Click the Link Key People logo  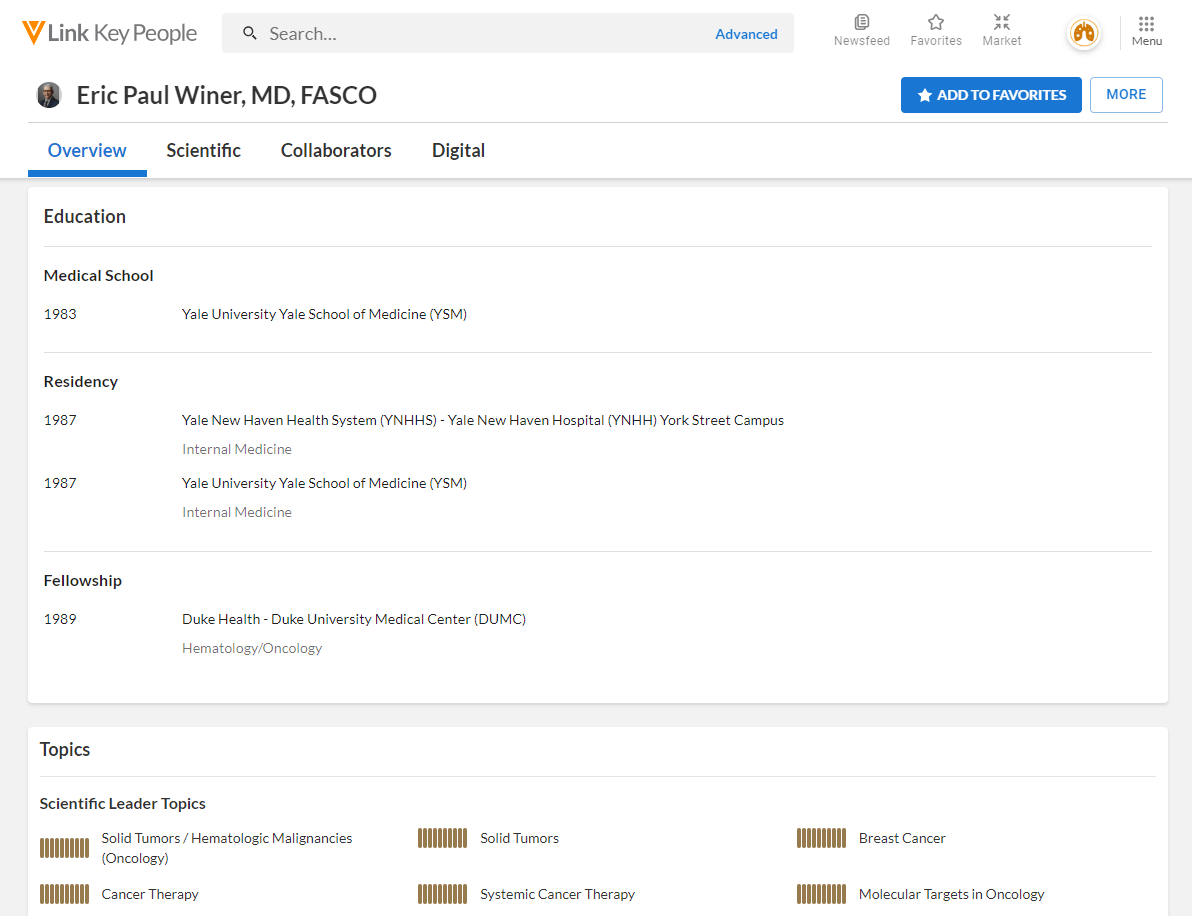[x=110, y=33]
